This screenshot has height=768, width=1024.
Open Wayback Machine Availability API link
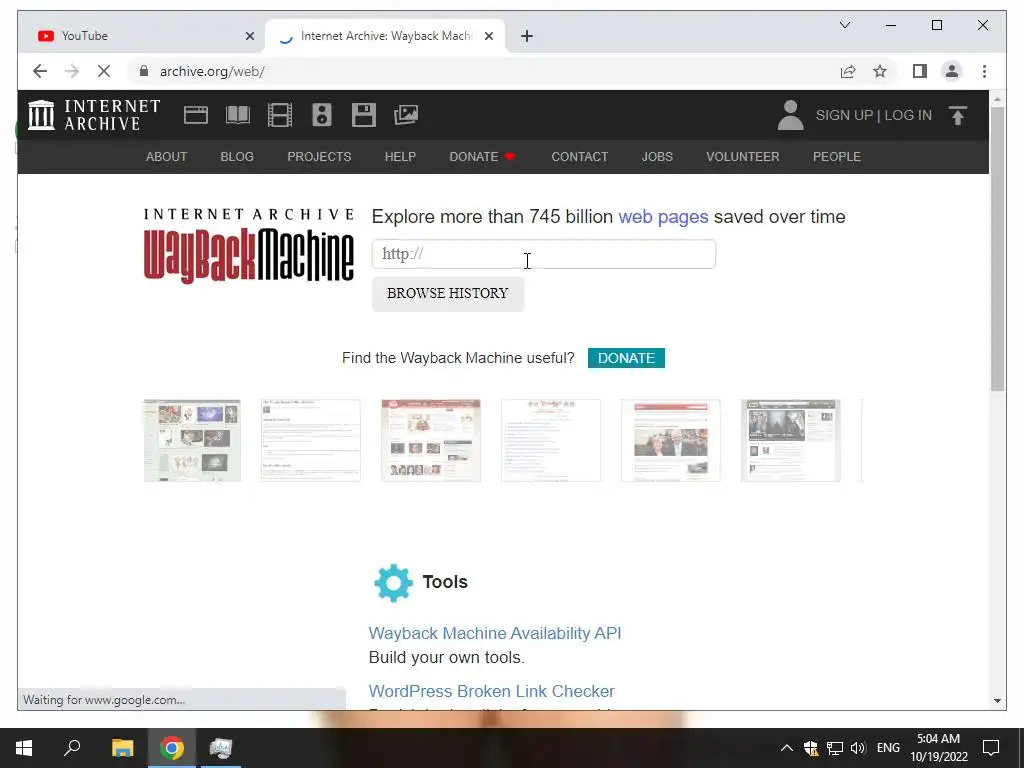pyautogui.click(x=495, y=633)
